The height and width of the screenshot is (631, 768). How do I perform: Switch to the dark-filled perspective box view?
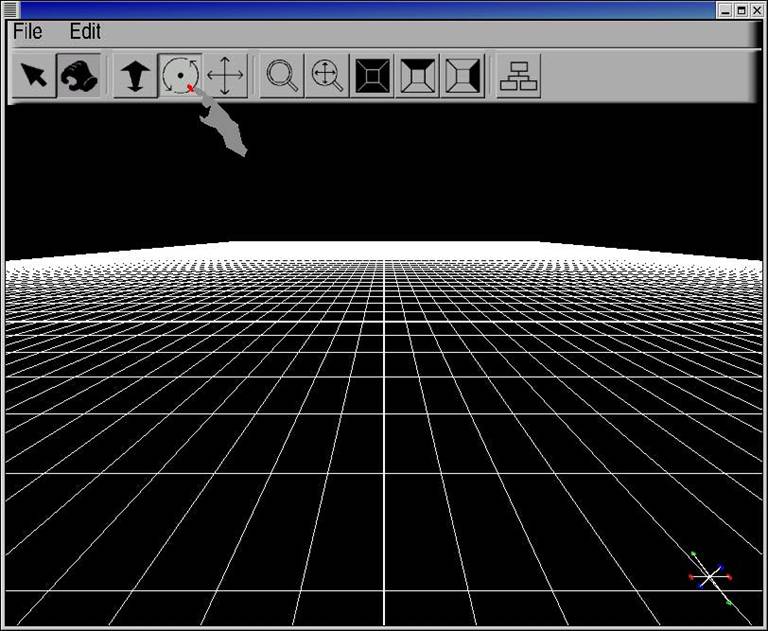click(372, 75)
